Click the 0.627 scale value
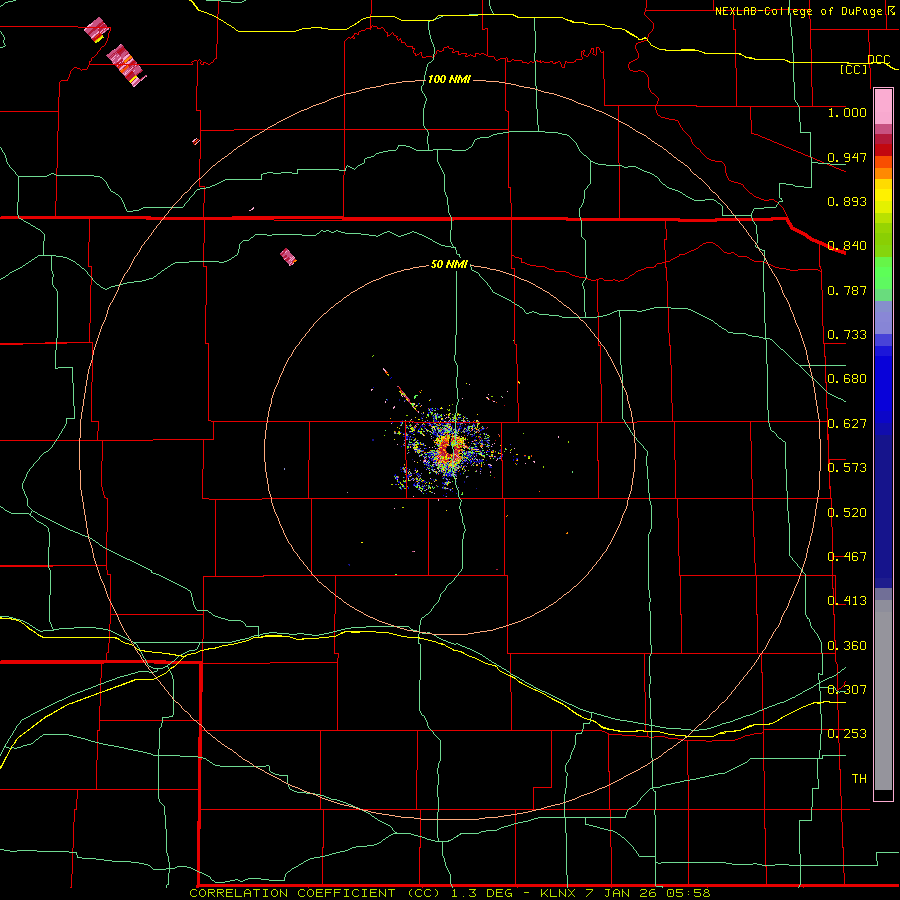This screenshot has height=900, width=900. [x=847, y=424]
